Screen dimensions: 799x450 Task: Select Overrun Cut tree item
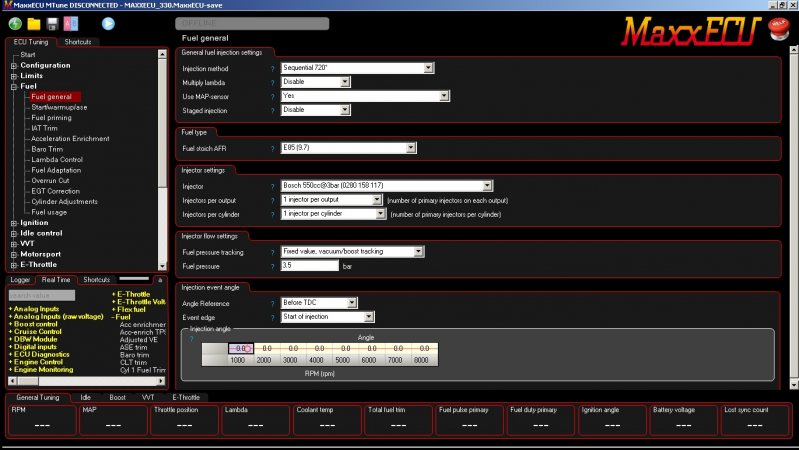[x=50, y=180]
